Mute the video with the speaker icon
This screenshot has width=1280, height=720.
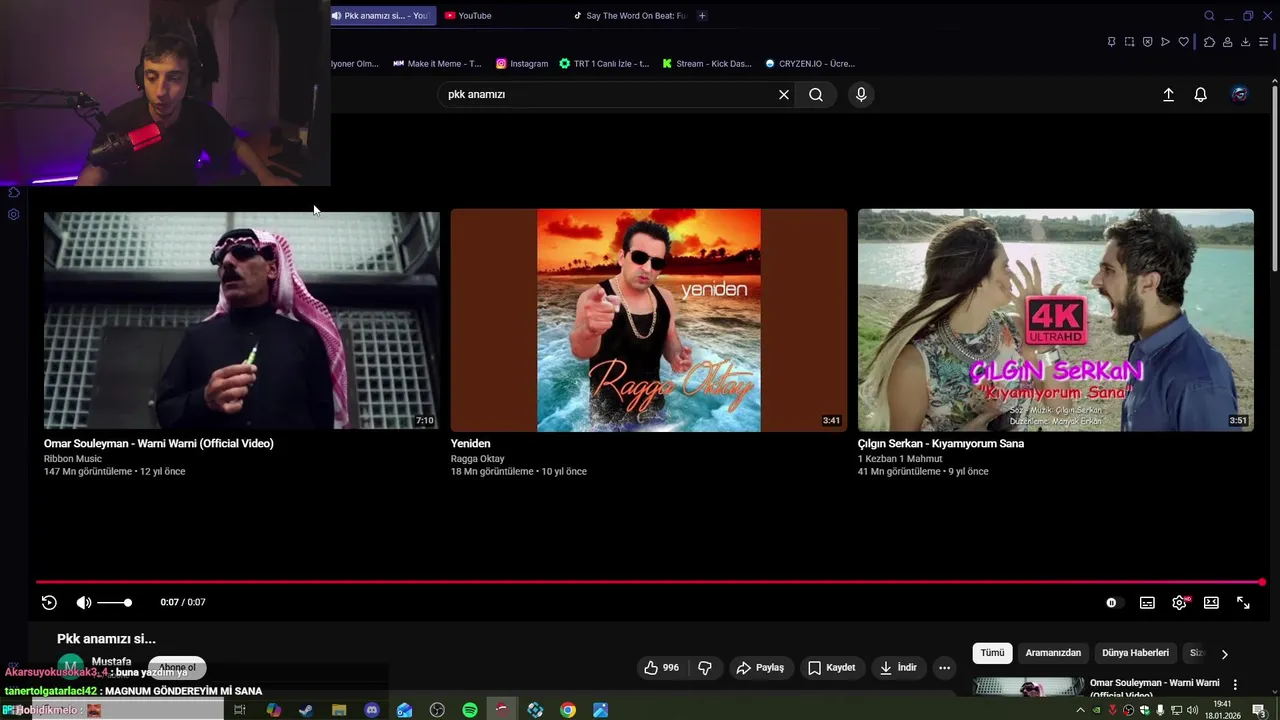(x=84, y=602)
